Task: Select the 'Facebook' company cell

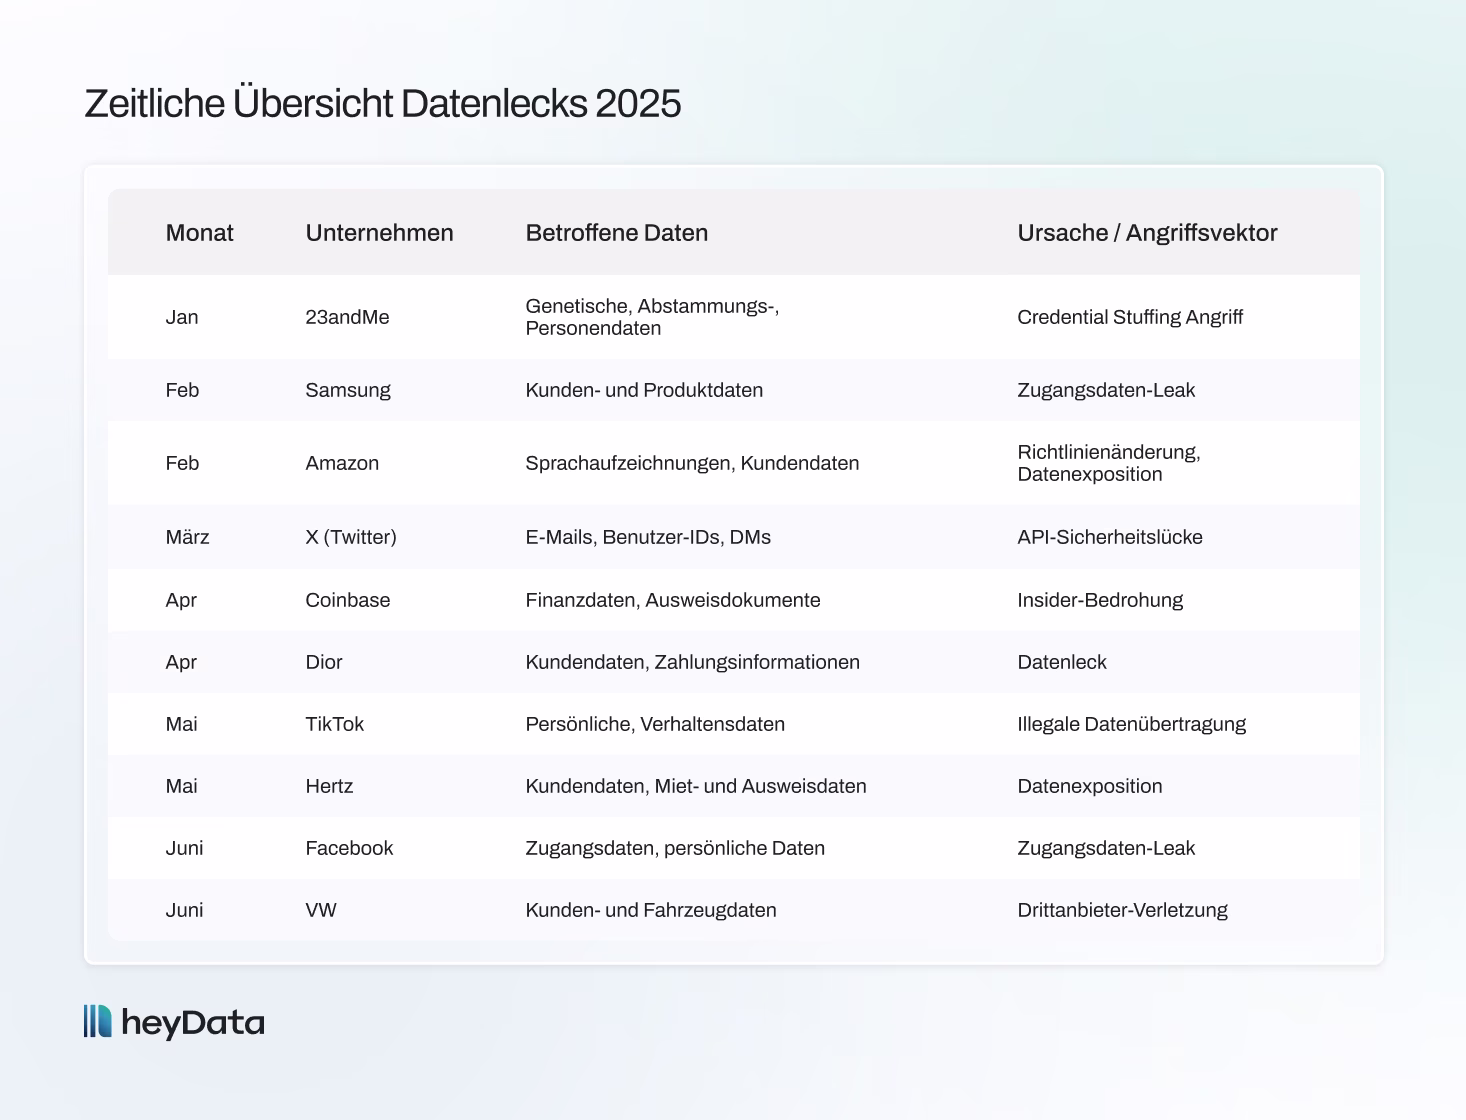Action: (349, 848)
